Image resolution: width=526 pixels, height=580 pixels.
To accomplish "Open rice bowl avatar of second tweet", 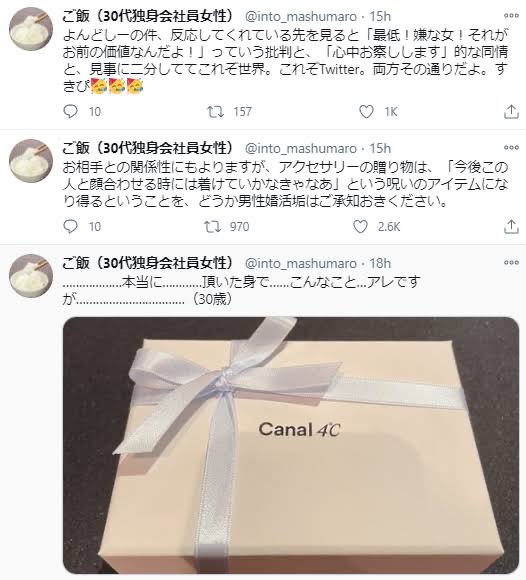I will tap(31, 161).
